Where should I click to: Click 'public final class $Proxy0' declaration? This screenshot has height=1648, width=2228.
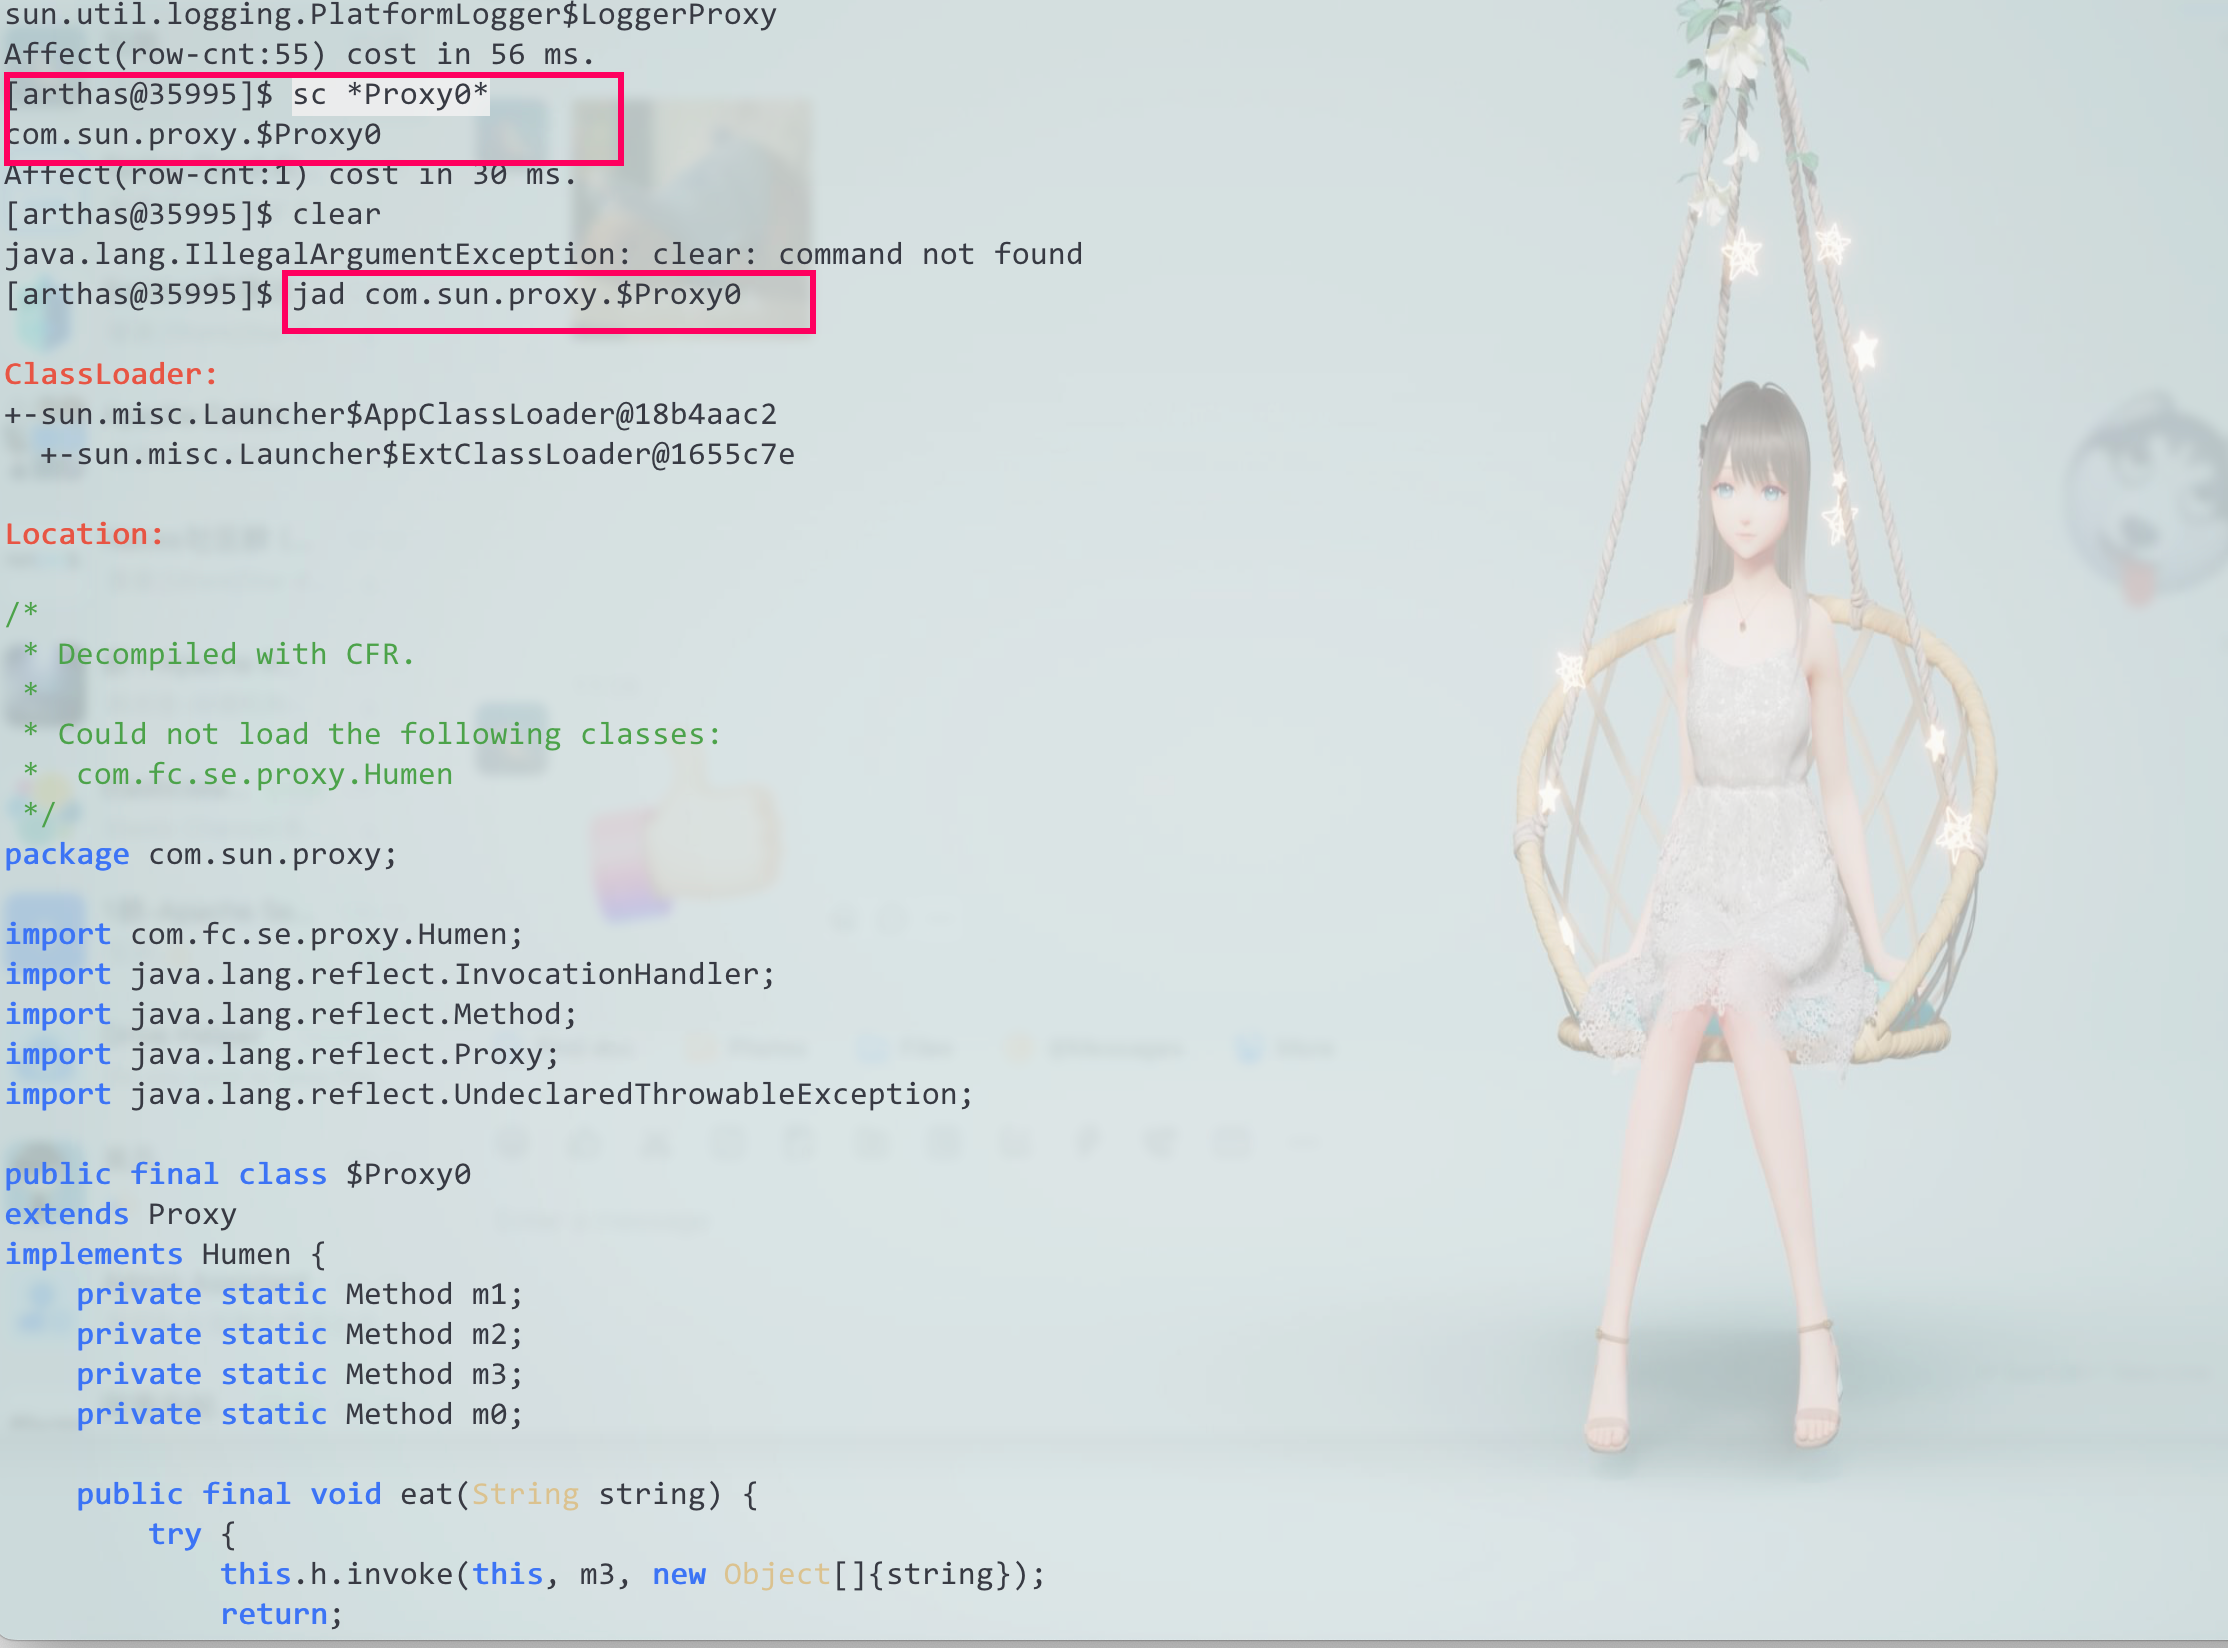(x=238, y=1175)
